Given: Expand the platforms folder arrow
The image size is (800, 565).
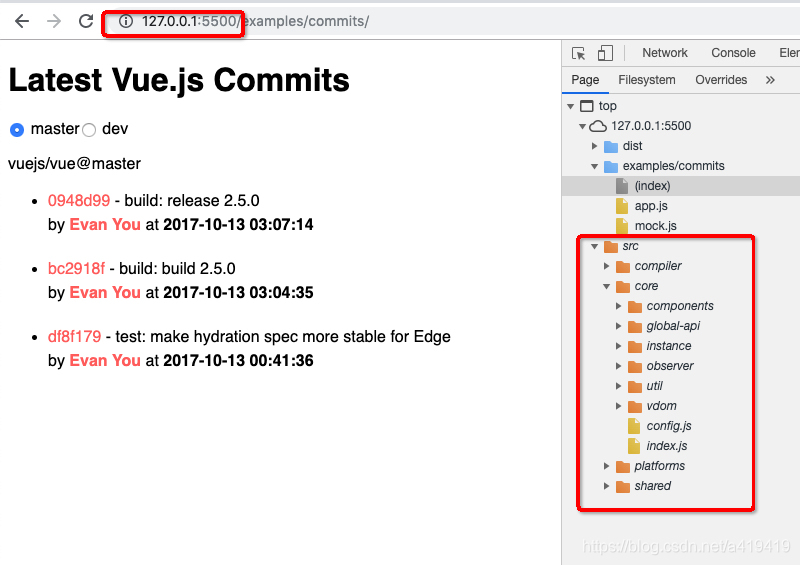Looking at the screenshot, I should [x=607, y=466].
